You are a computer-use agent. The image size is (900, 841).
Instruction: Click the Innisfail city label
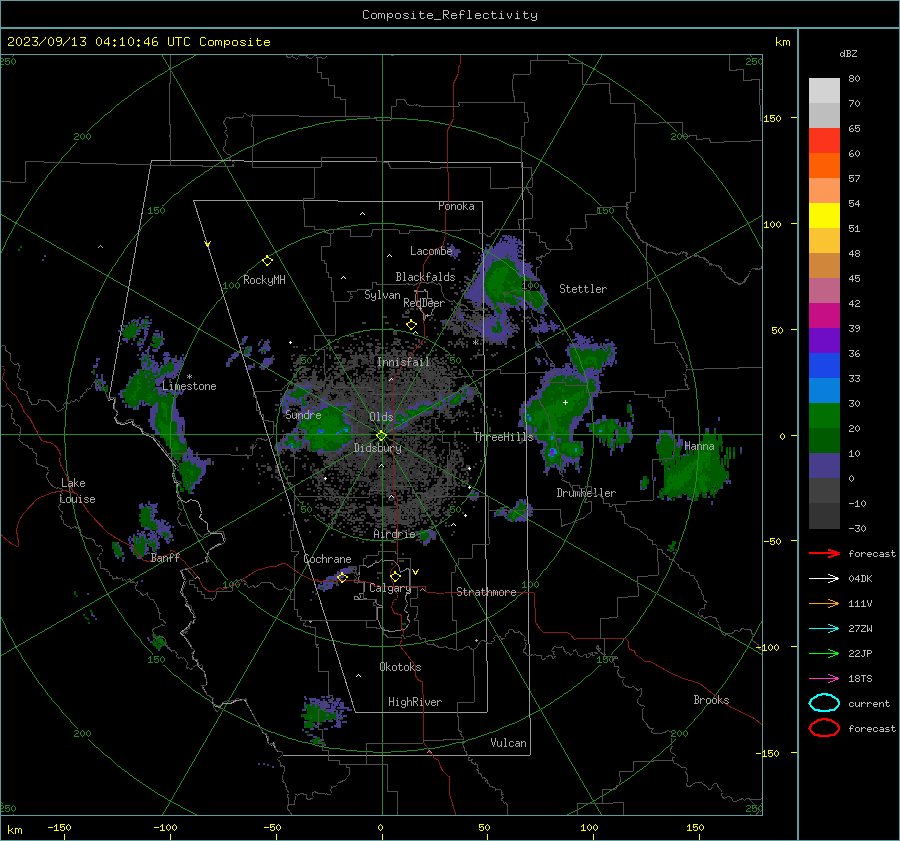pyautogui.click(x=404, y=362)
